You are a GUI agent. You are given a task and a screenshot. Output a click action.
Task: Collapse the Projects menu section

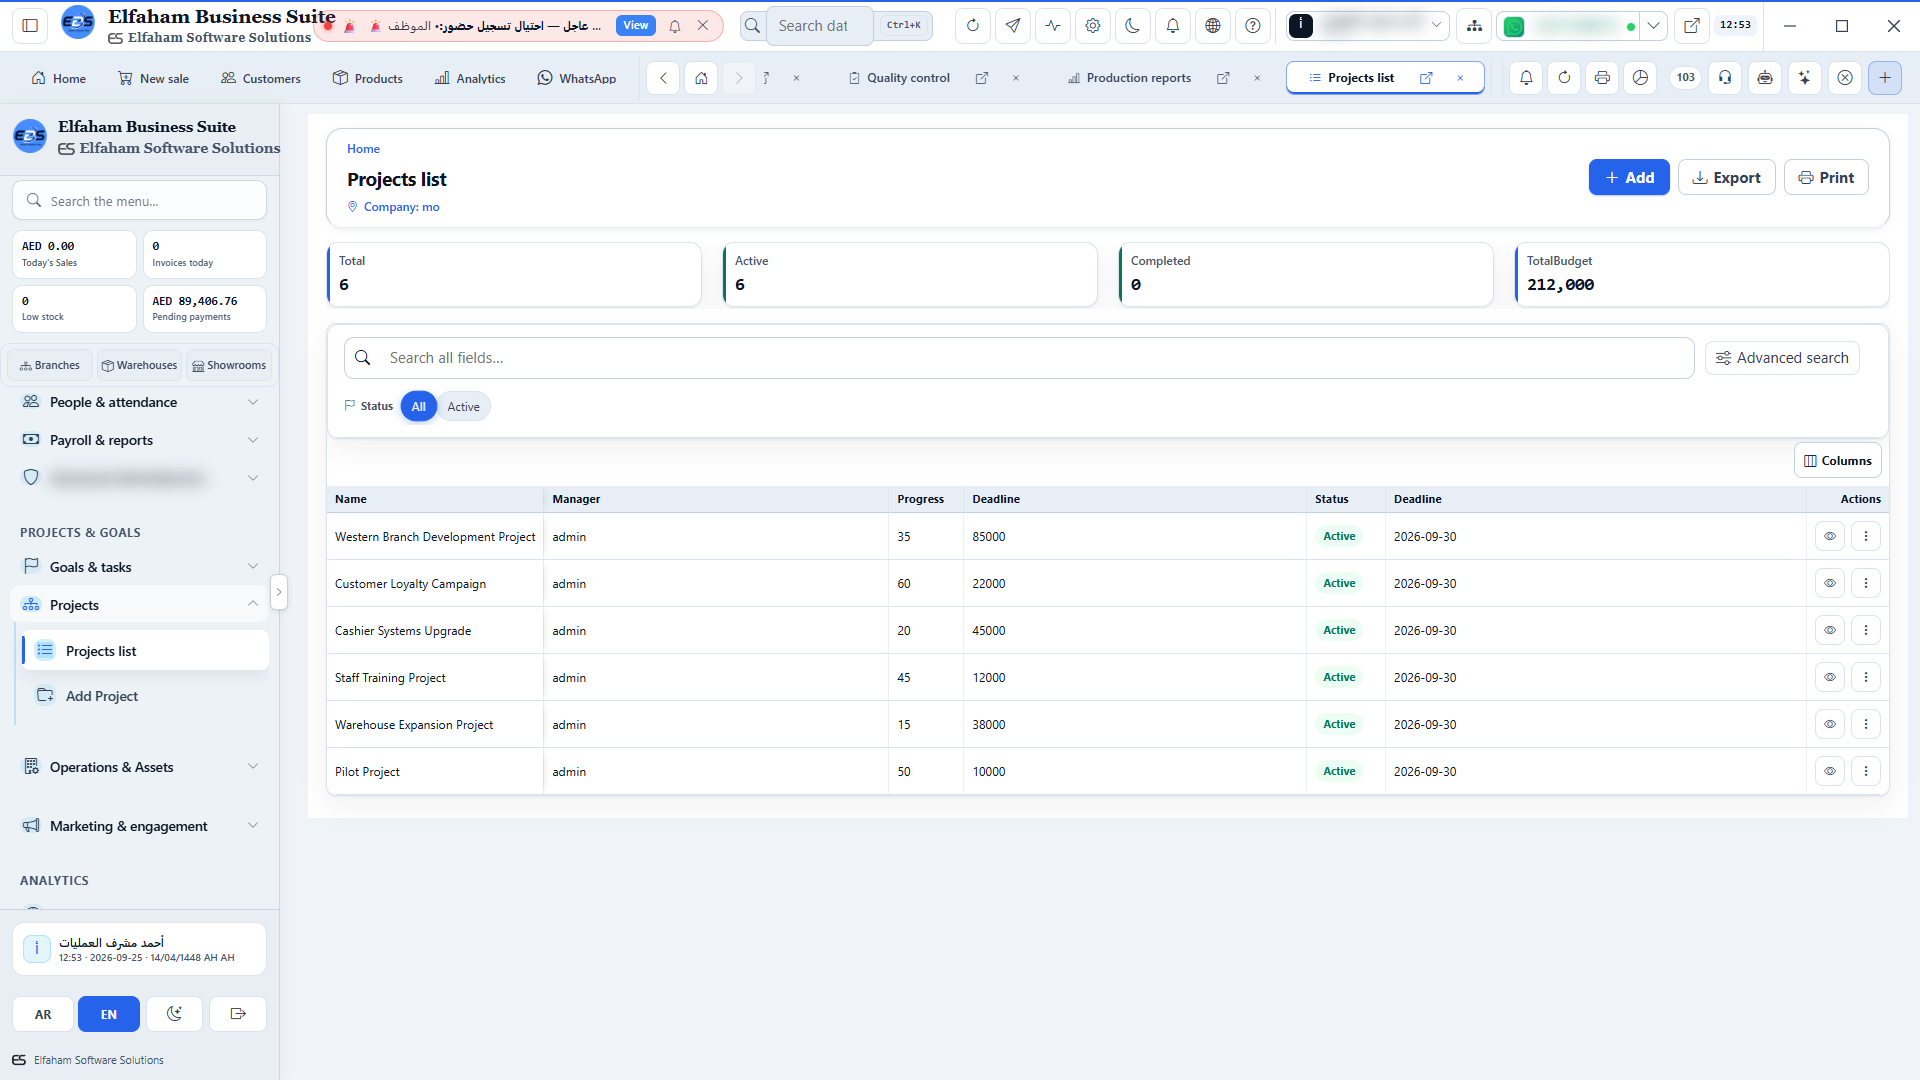pyautogui.click(x=140, y=605)
